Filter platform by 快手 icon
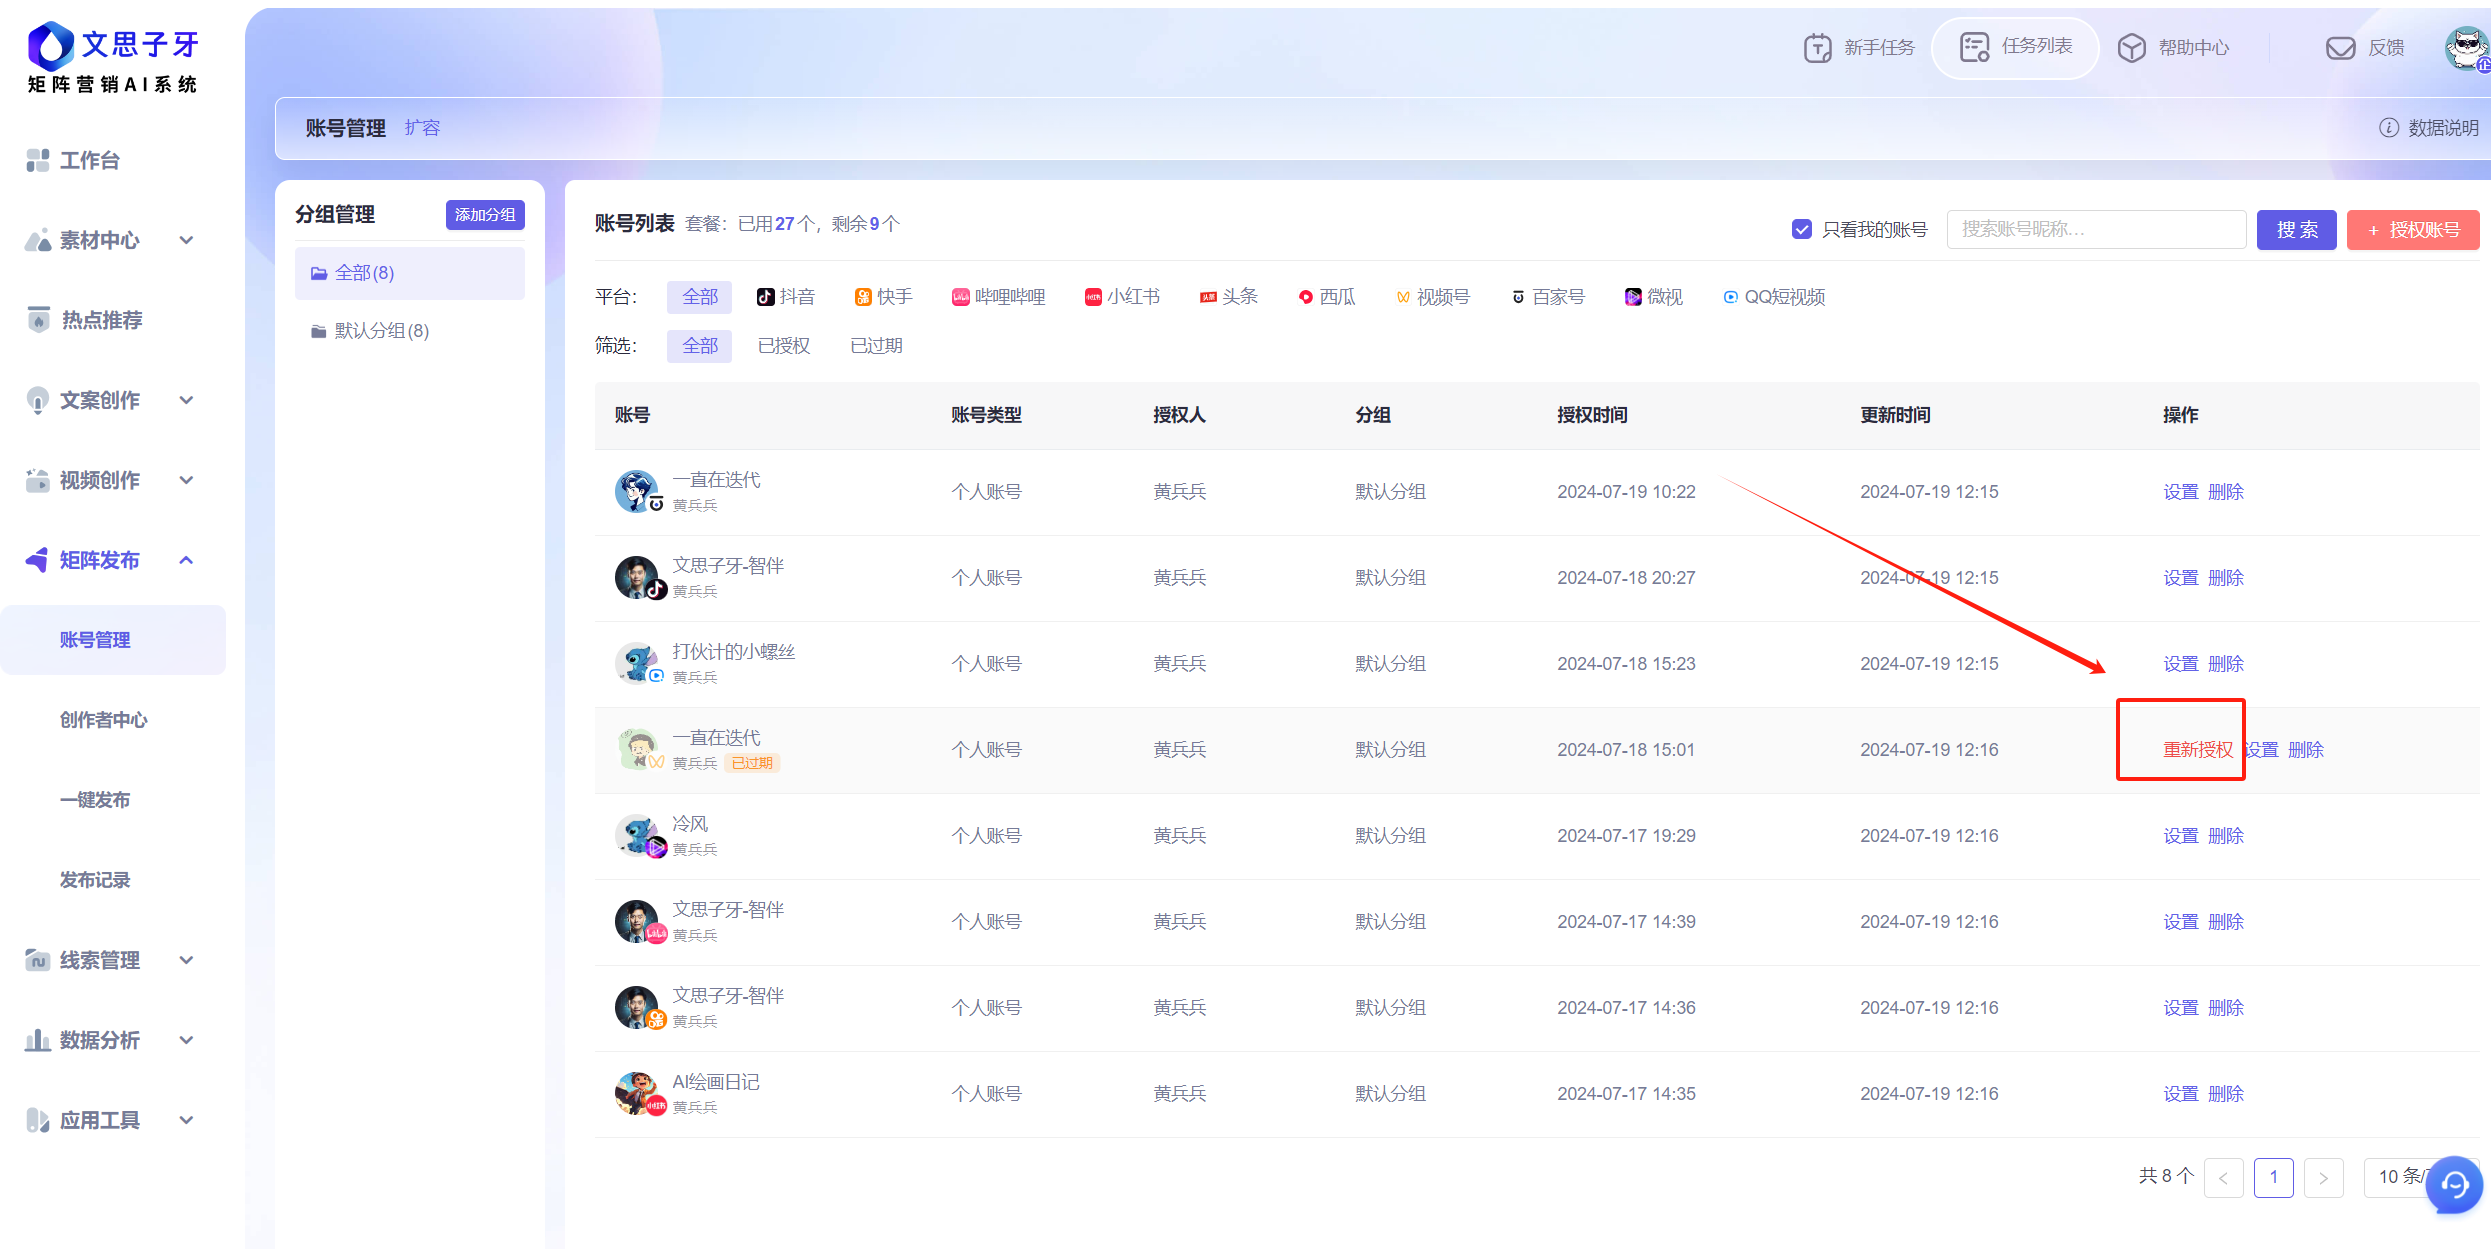The image size is (2491, 1249). click(x=863, y=297)
